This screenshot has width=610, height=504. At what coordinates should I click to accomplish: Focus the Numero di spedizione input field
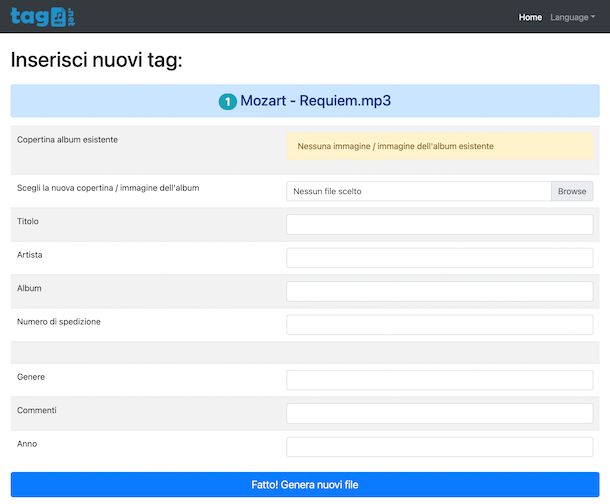pyautogui.click(x=440, y=325)
